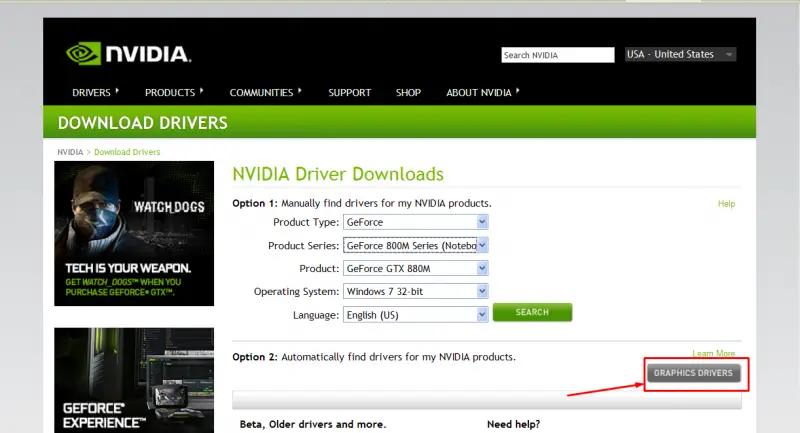Expand the Product Type dropdown
Screen dimensions: 800x433
[415, 222]
